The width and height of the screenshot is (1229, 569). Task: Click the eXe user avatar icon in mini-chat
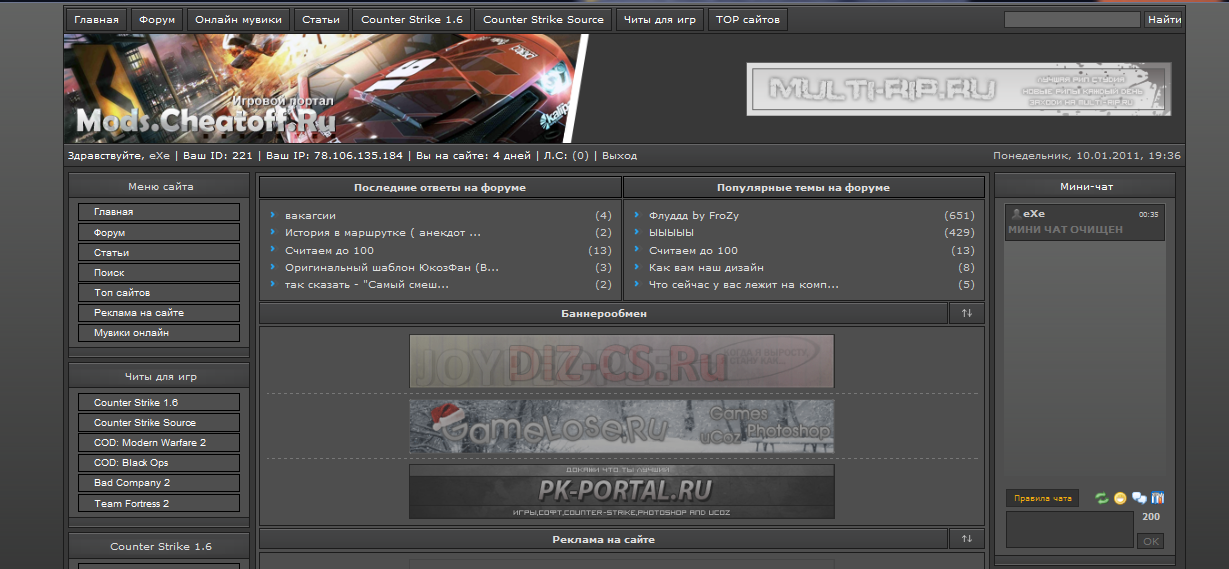1016,214
